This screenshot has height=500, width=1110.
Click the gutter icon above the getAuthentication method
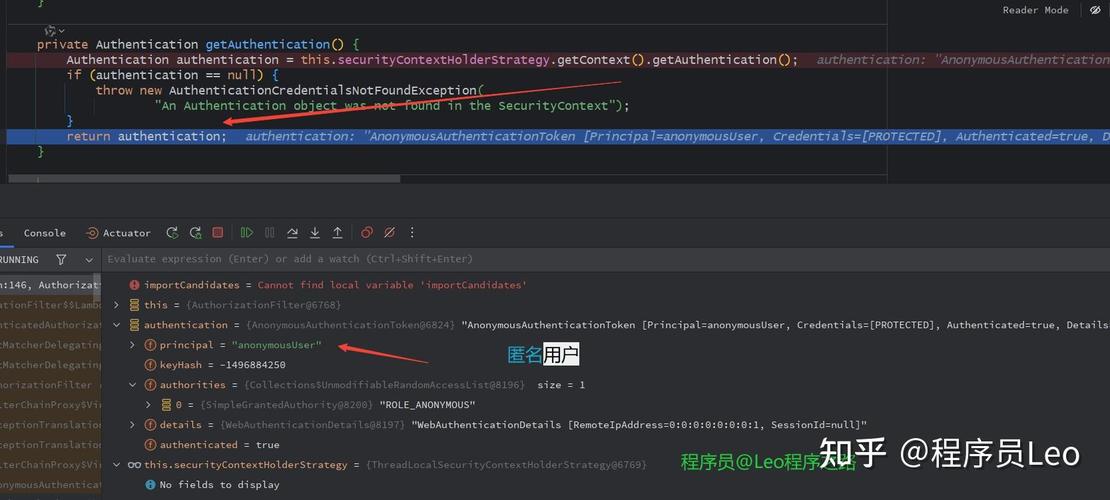tap(51, 30)
